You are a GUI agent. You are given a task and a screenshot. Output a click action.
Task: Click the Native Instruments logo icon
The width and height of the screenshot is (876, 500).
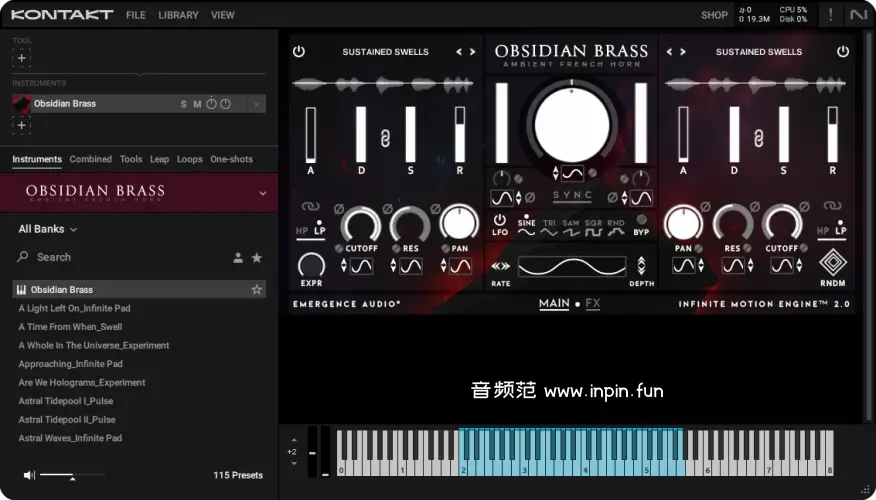click(x=858, y=15)
